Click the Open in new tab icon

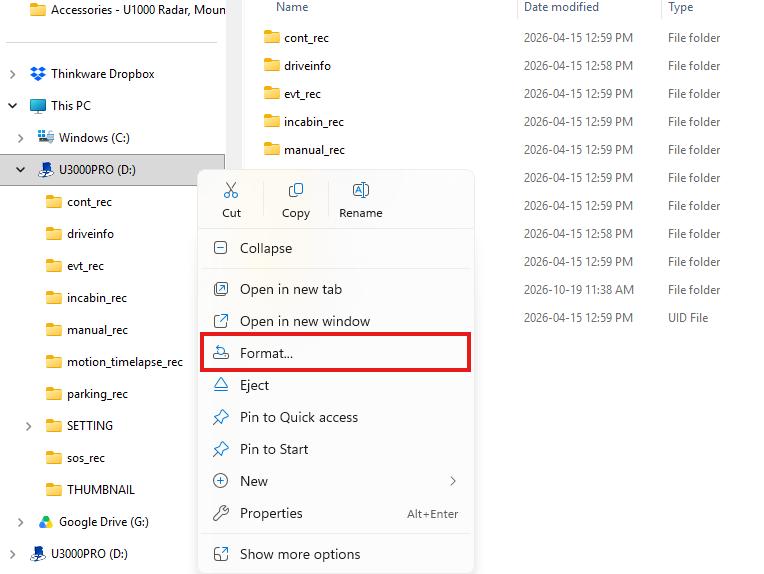click(x=221, y=289)
